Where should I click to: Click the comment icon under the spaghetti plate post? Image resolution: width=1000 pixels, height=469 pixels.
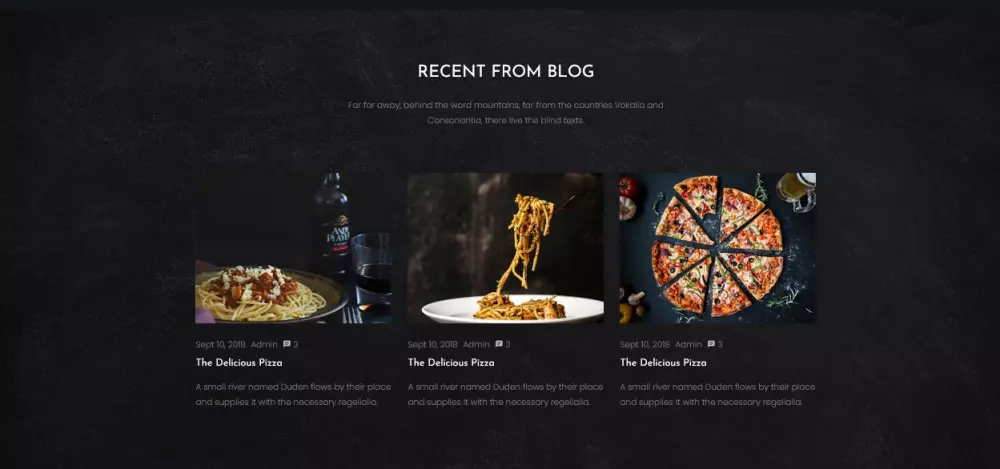tap(287, 344)
